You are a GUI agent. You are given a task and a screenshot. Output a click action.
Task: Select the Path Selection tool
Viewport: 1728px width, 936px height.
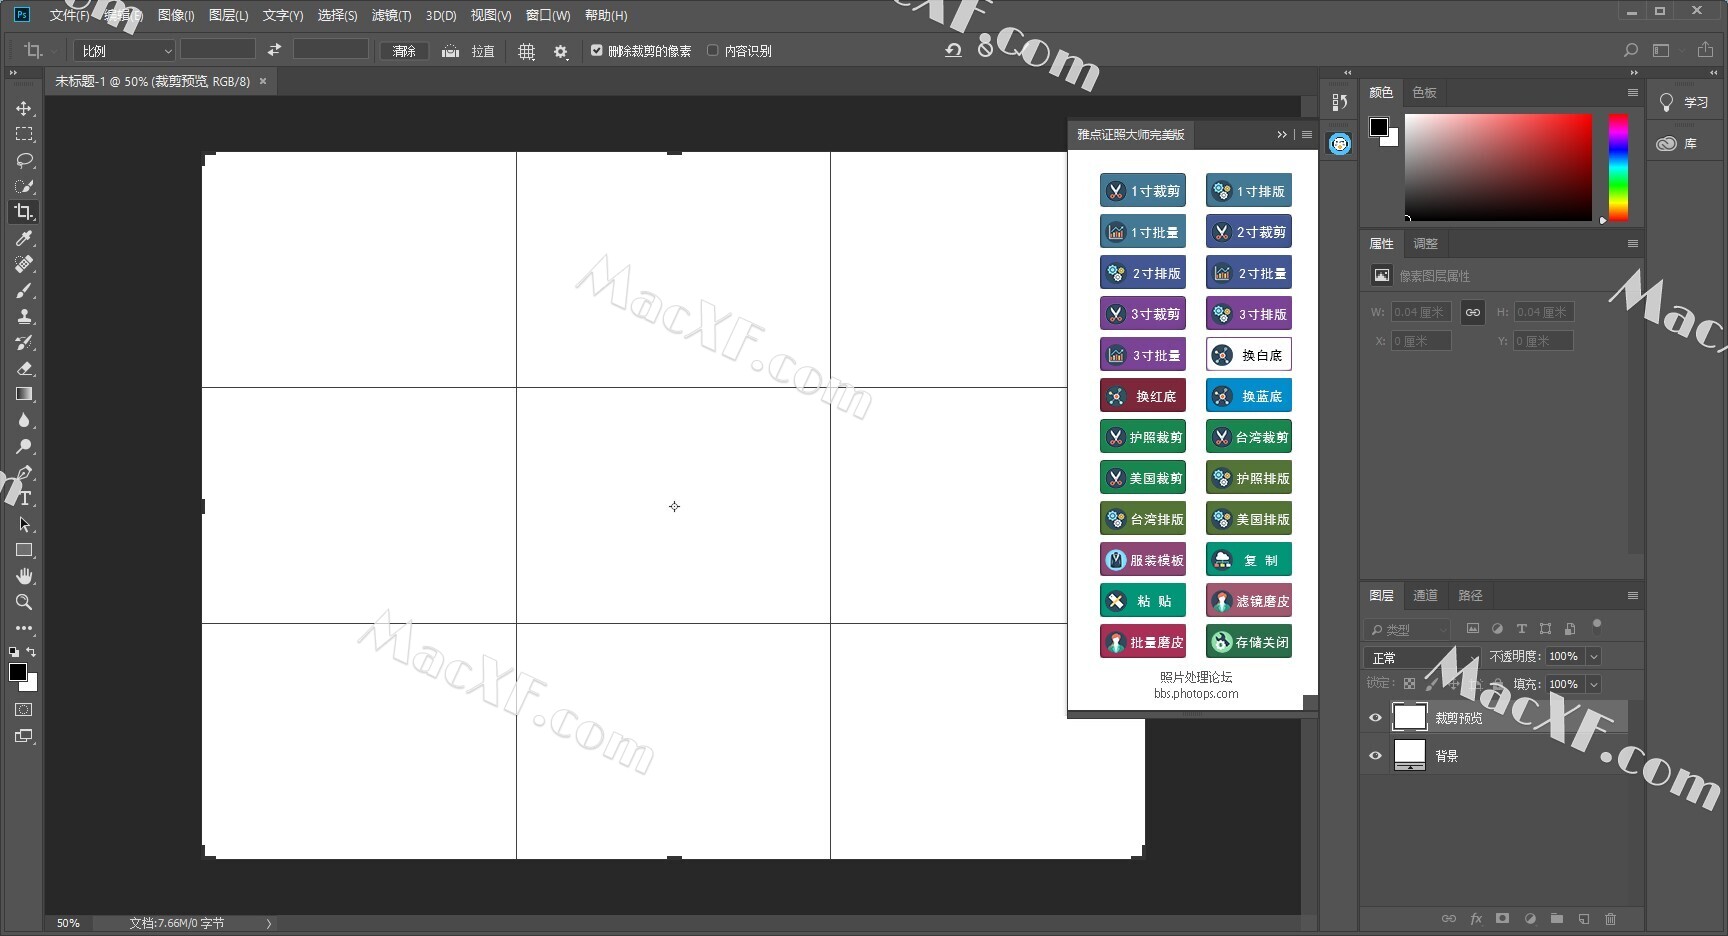pos(24,524)
